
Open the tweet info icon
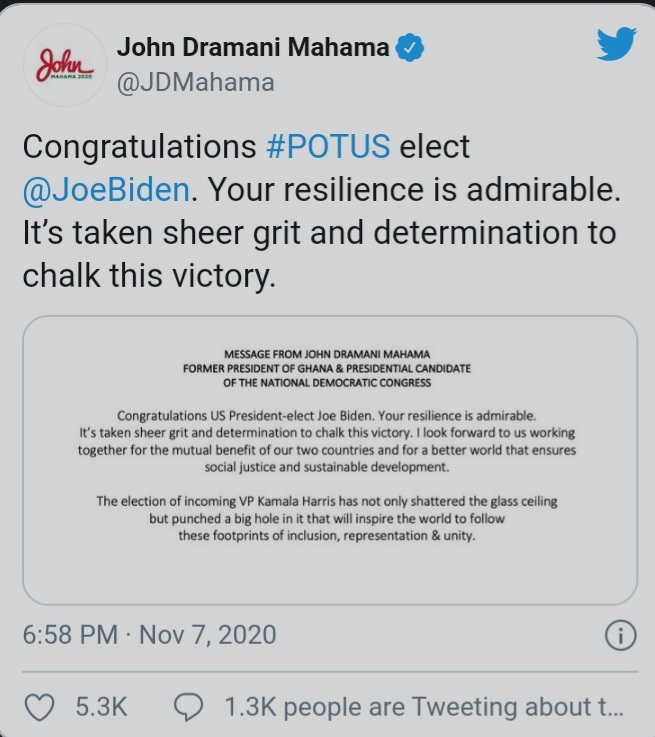pos(620,634)
